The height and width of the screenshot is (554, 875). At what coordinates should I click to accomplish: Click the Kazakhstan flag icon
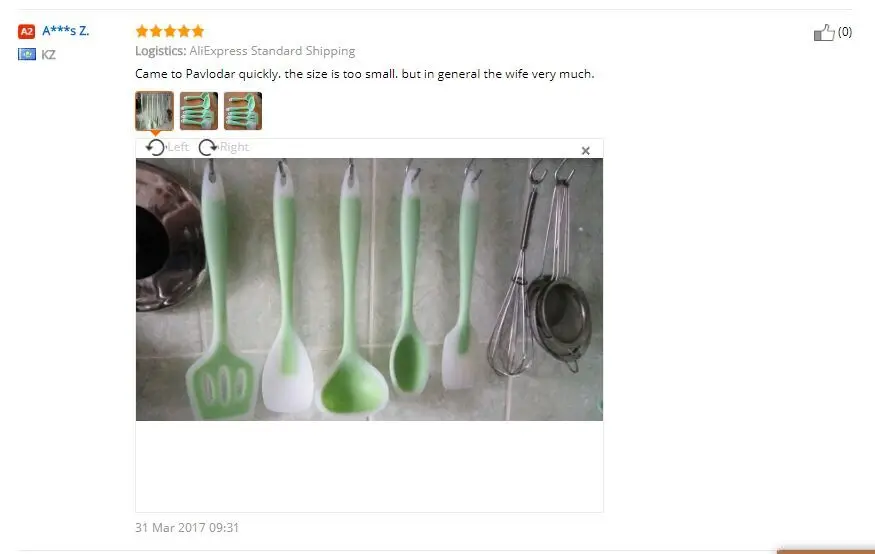click(27, 54)
